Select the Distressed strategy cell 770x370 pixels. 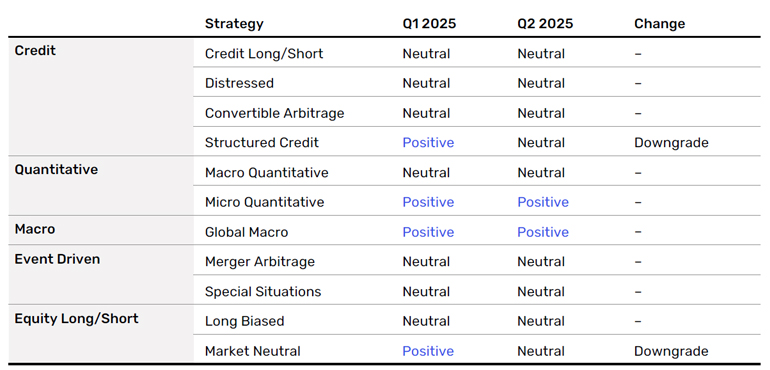pyautogui.click(x=239, y=83)
